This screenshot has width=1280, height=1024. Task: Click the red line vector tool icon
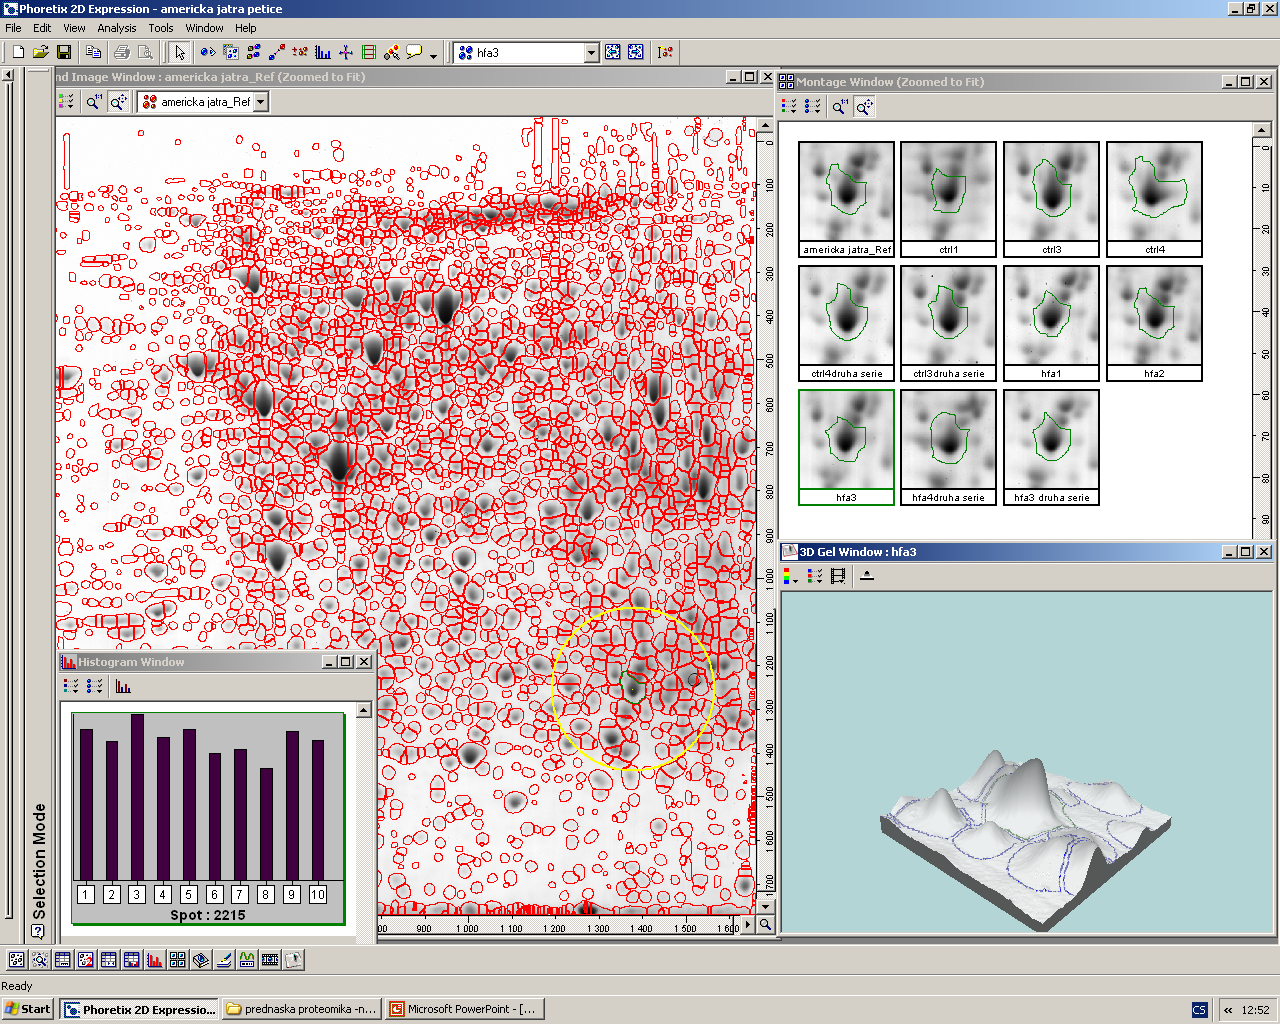[x=276, y=52]
